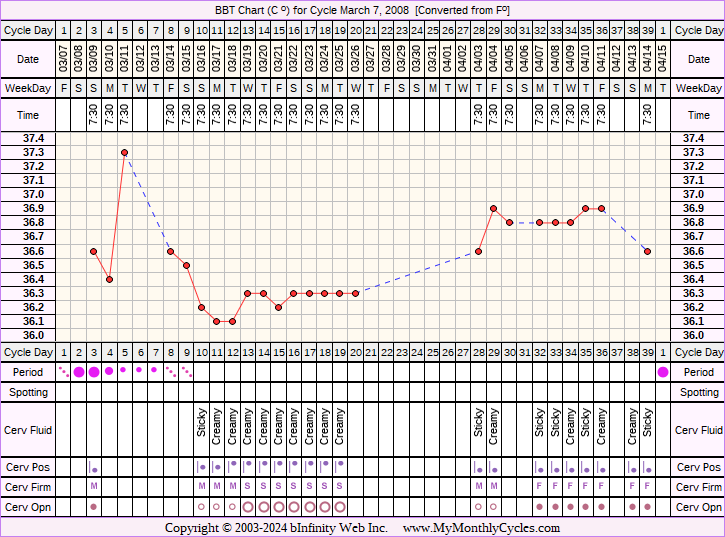Click the 37.3 temperature peak on cycle day 5
This screenshot has height=537, width=725.
[x=124, y=152]
